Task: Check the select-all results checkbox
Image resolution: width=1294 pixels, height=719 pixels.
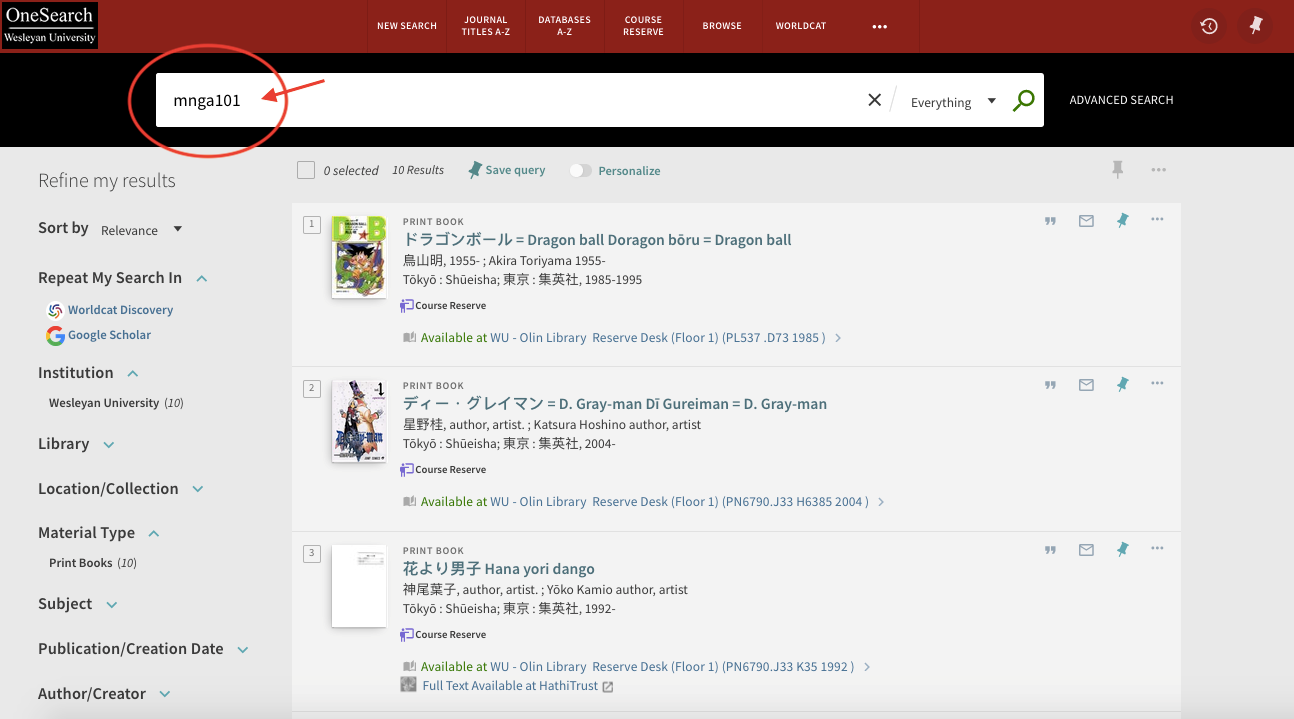Action: coord(306,170)
